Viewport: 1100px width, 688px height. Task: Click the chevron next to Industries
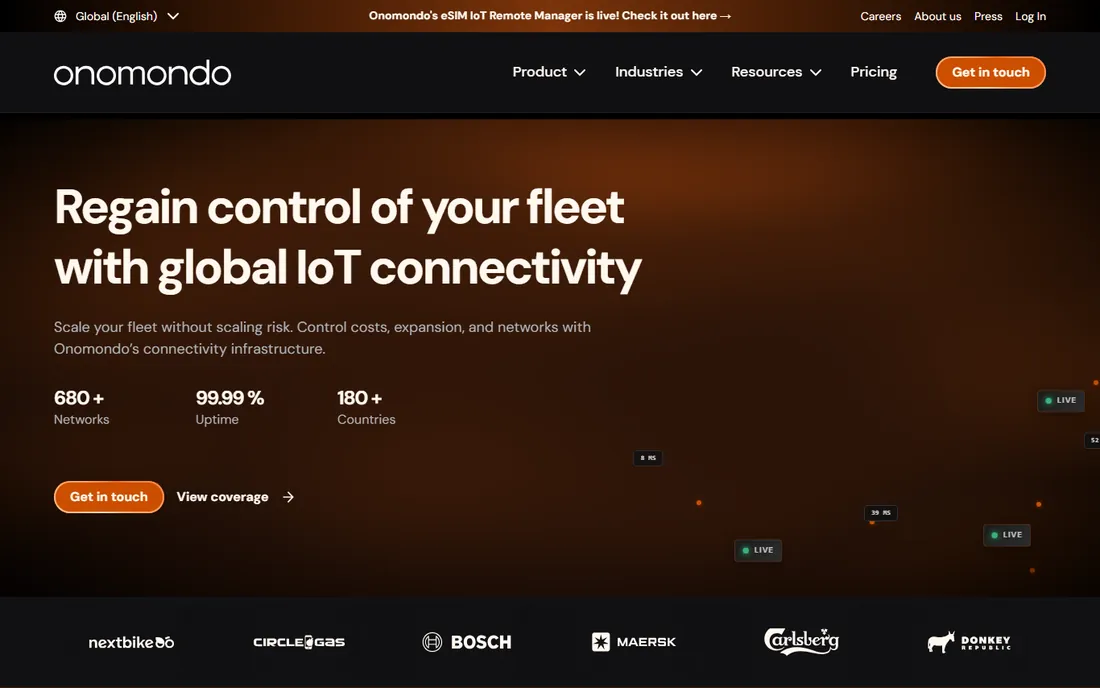(x=696, y=72)
